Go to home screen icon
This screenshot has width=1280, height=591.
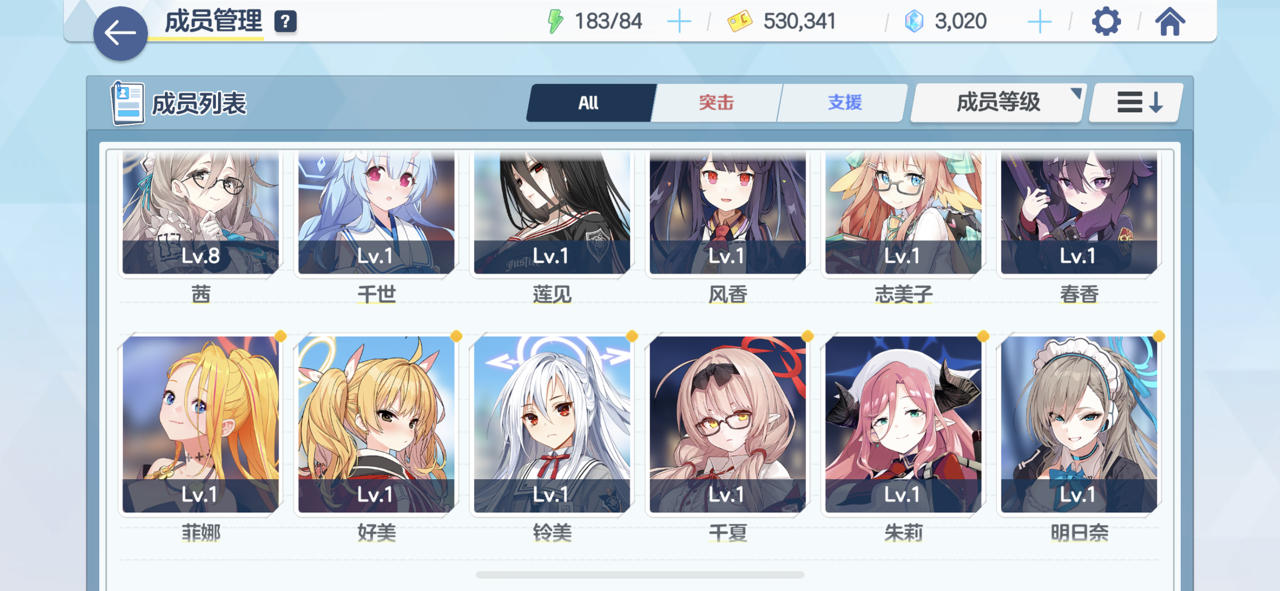(1170, 21)
